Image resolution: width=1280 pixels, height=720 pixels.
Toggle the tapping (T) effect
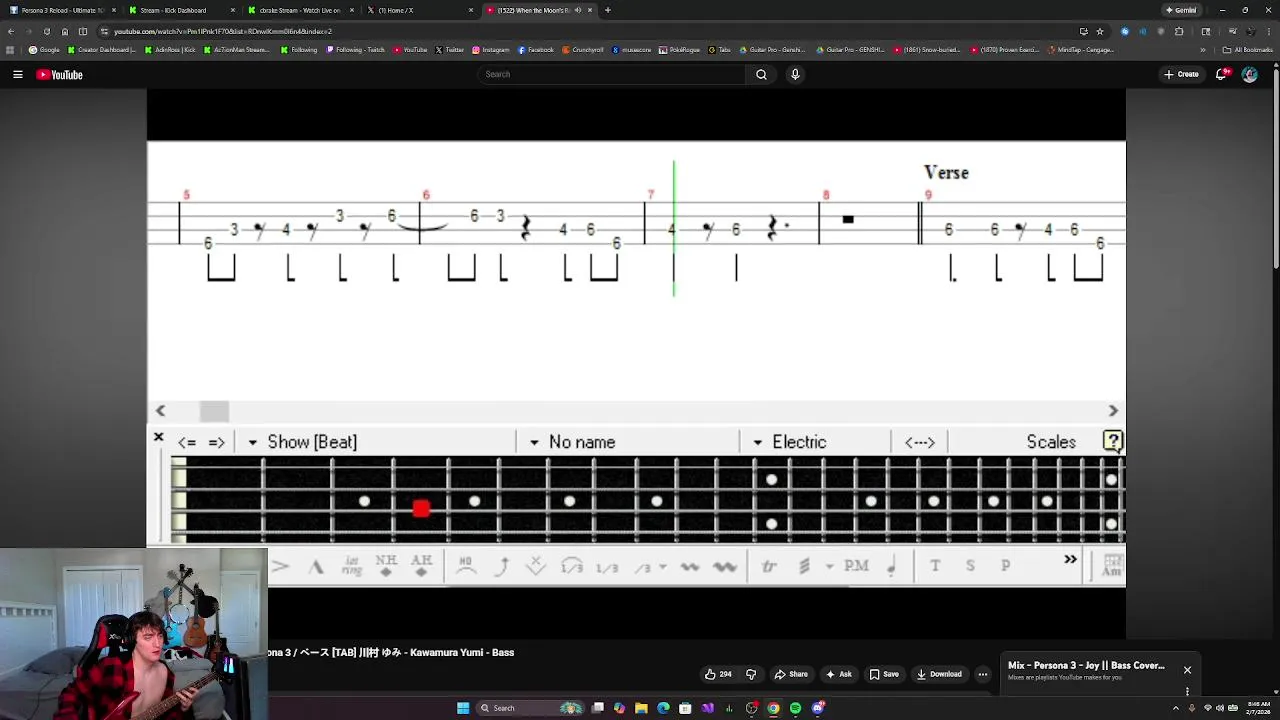click(x=935, y=566)
